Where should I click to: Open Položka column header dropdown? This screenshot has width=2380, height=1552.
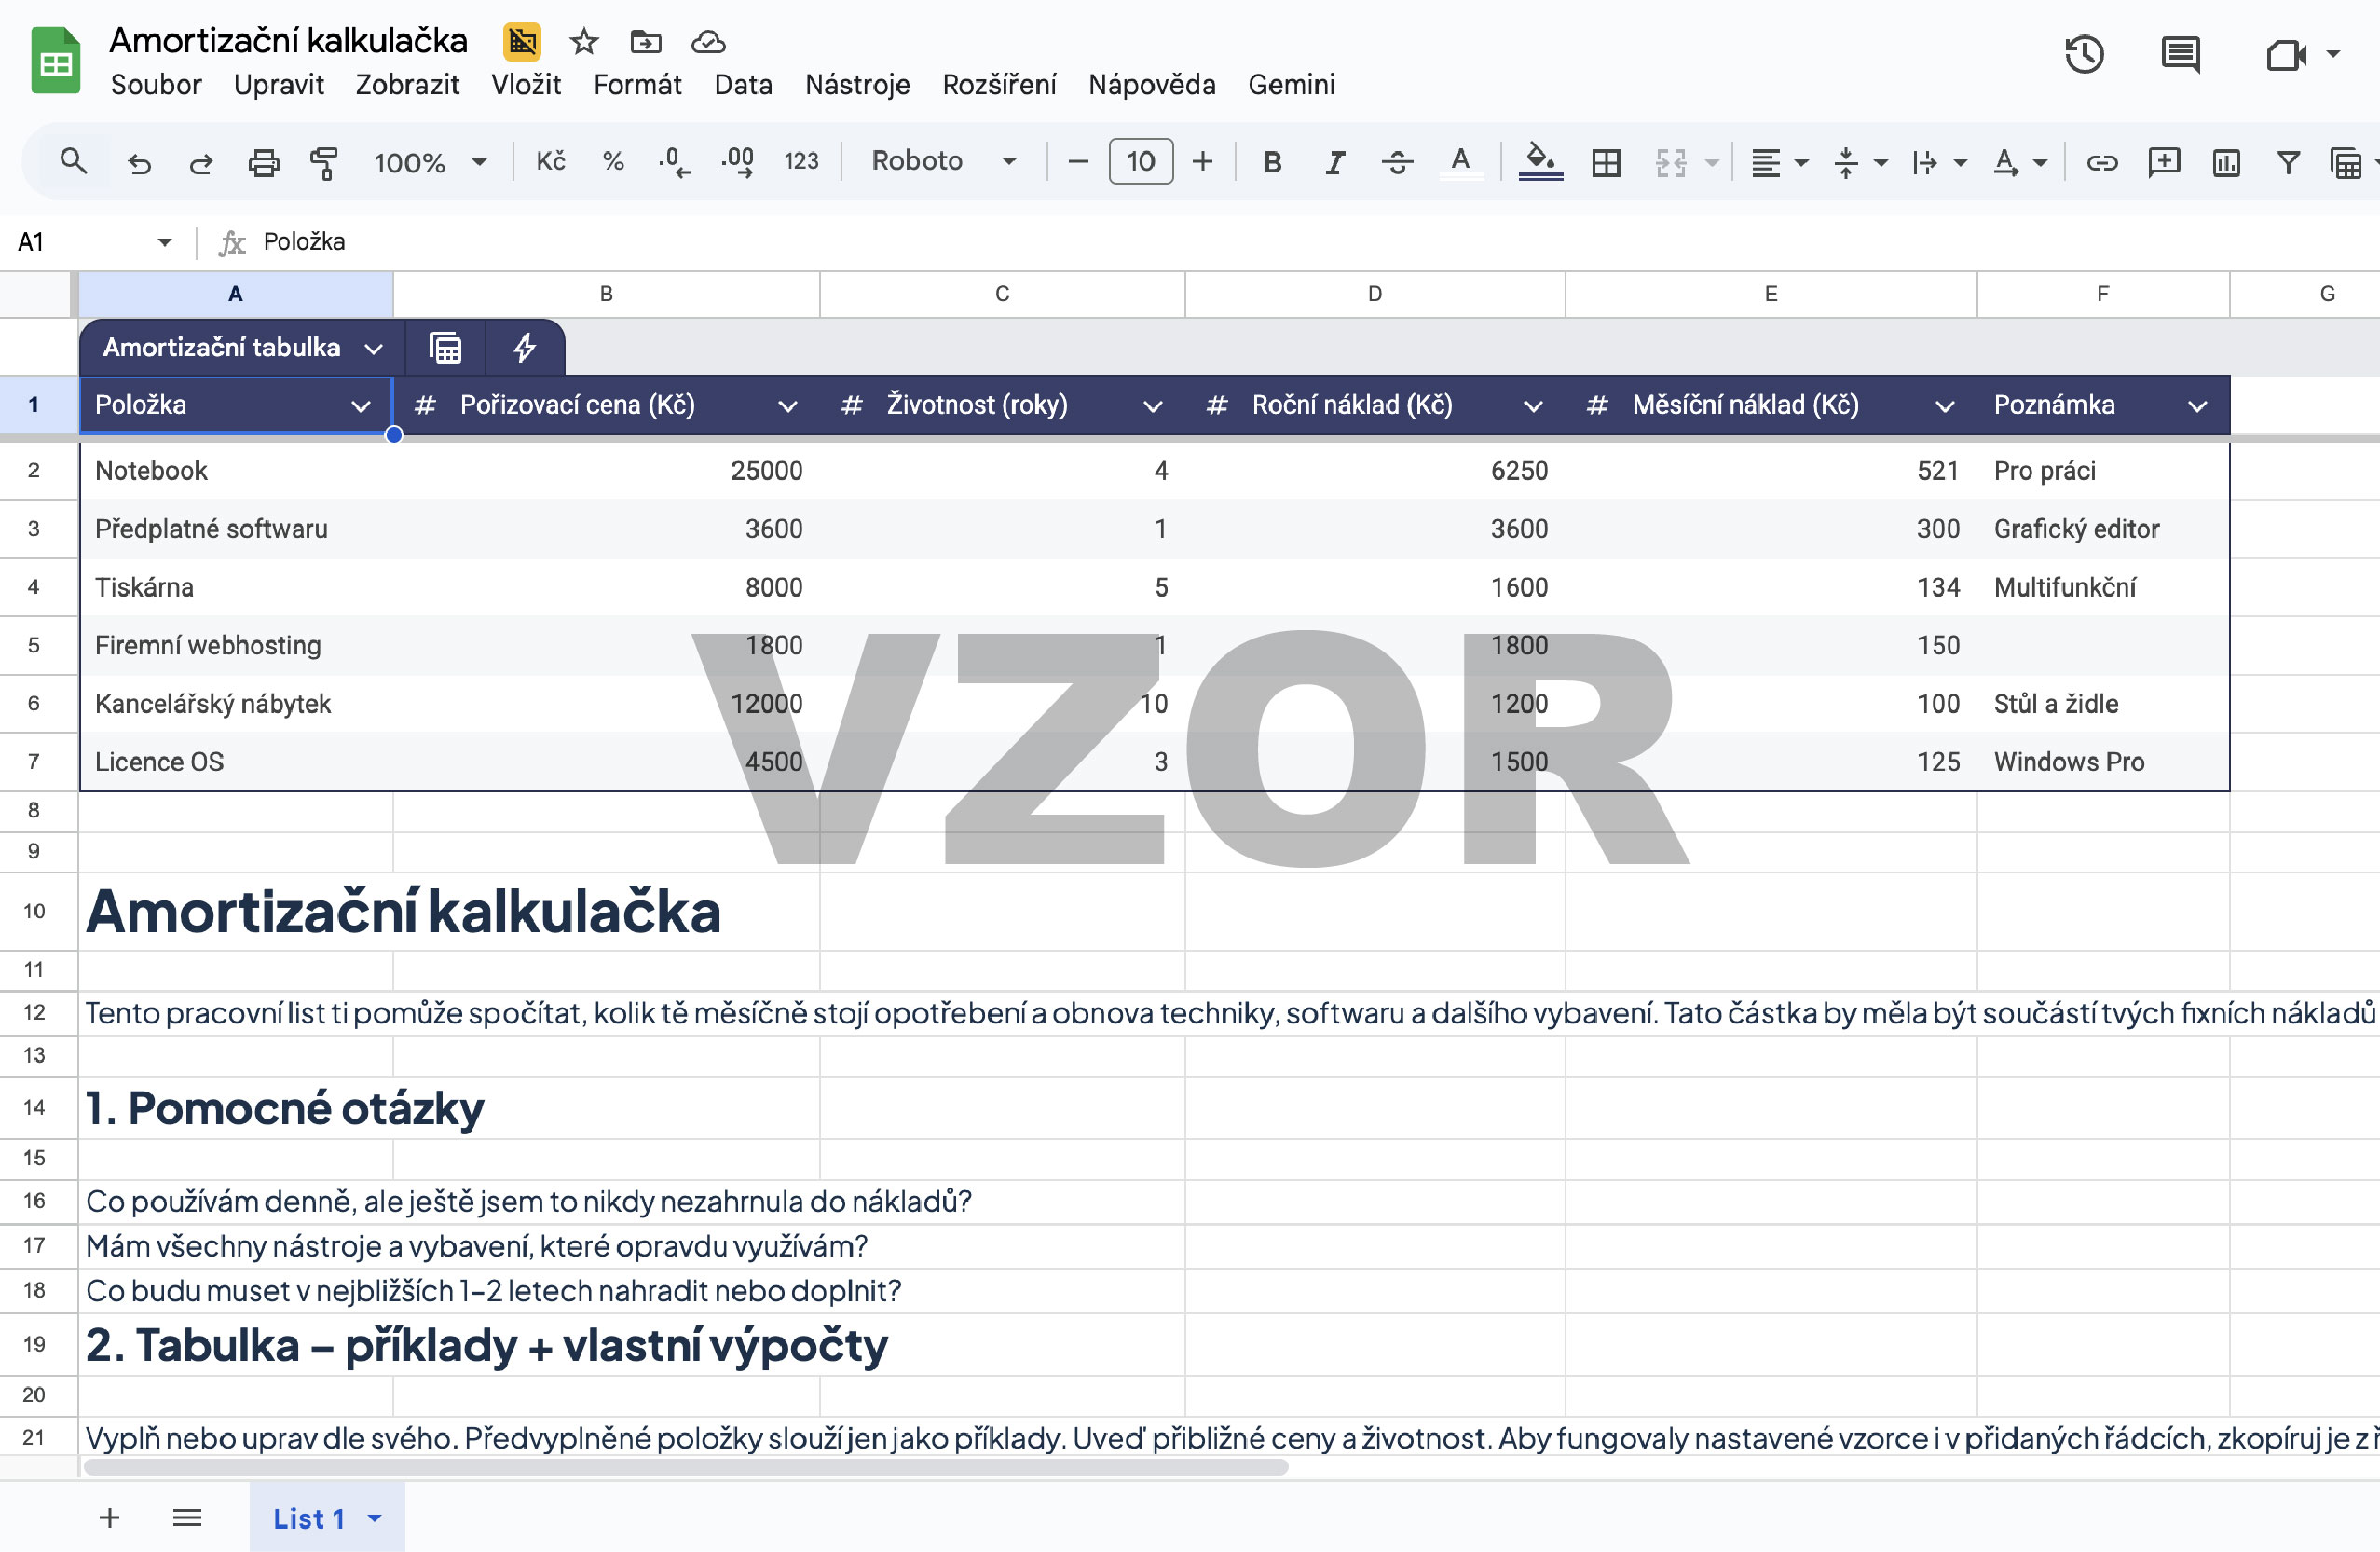360,406
